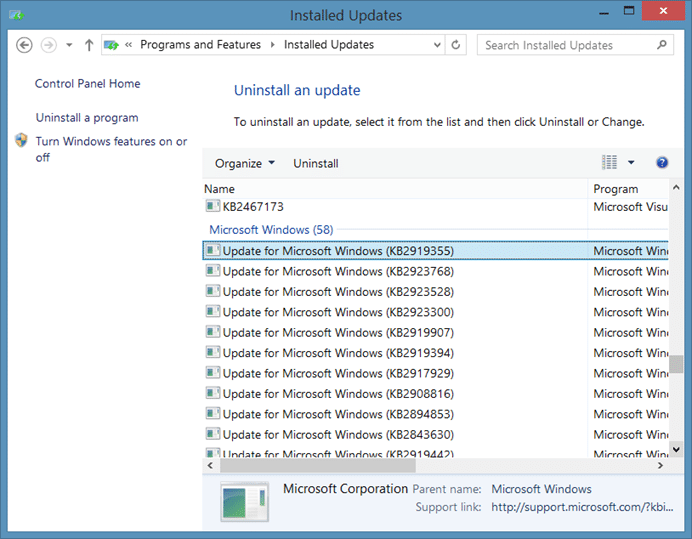Open the address bar history dropdown
This screenshot has width=692, height=539.
[437, 45]
